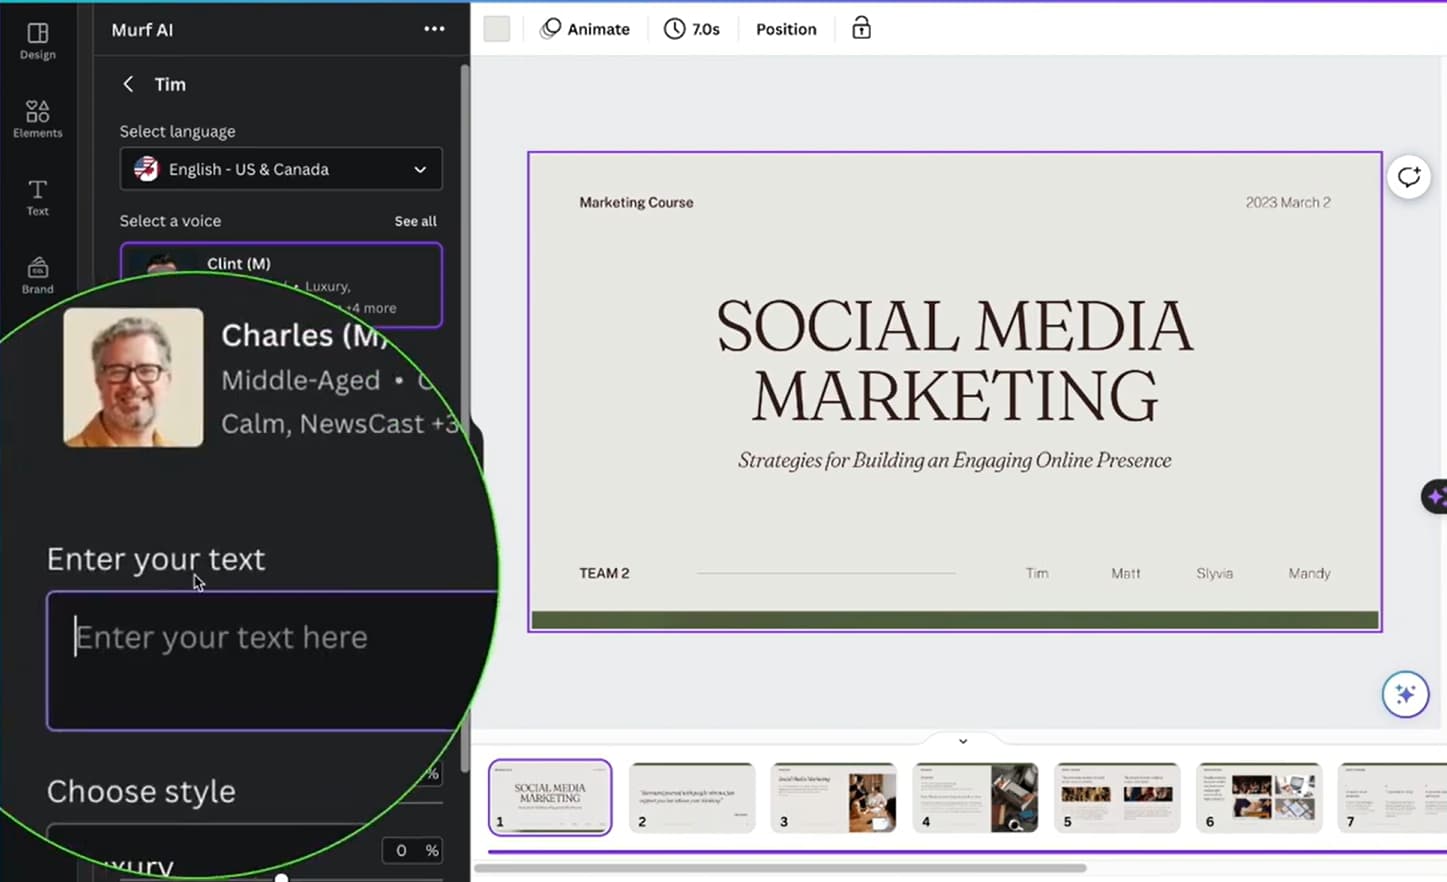Expand the English - US & Canada language dropdown
The image size is (1447, 882).
[281, 169]
